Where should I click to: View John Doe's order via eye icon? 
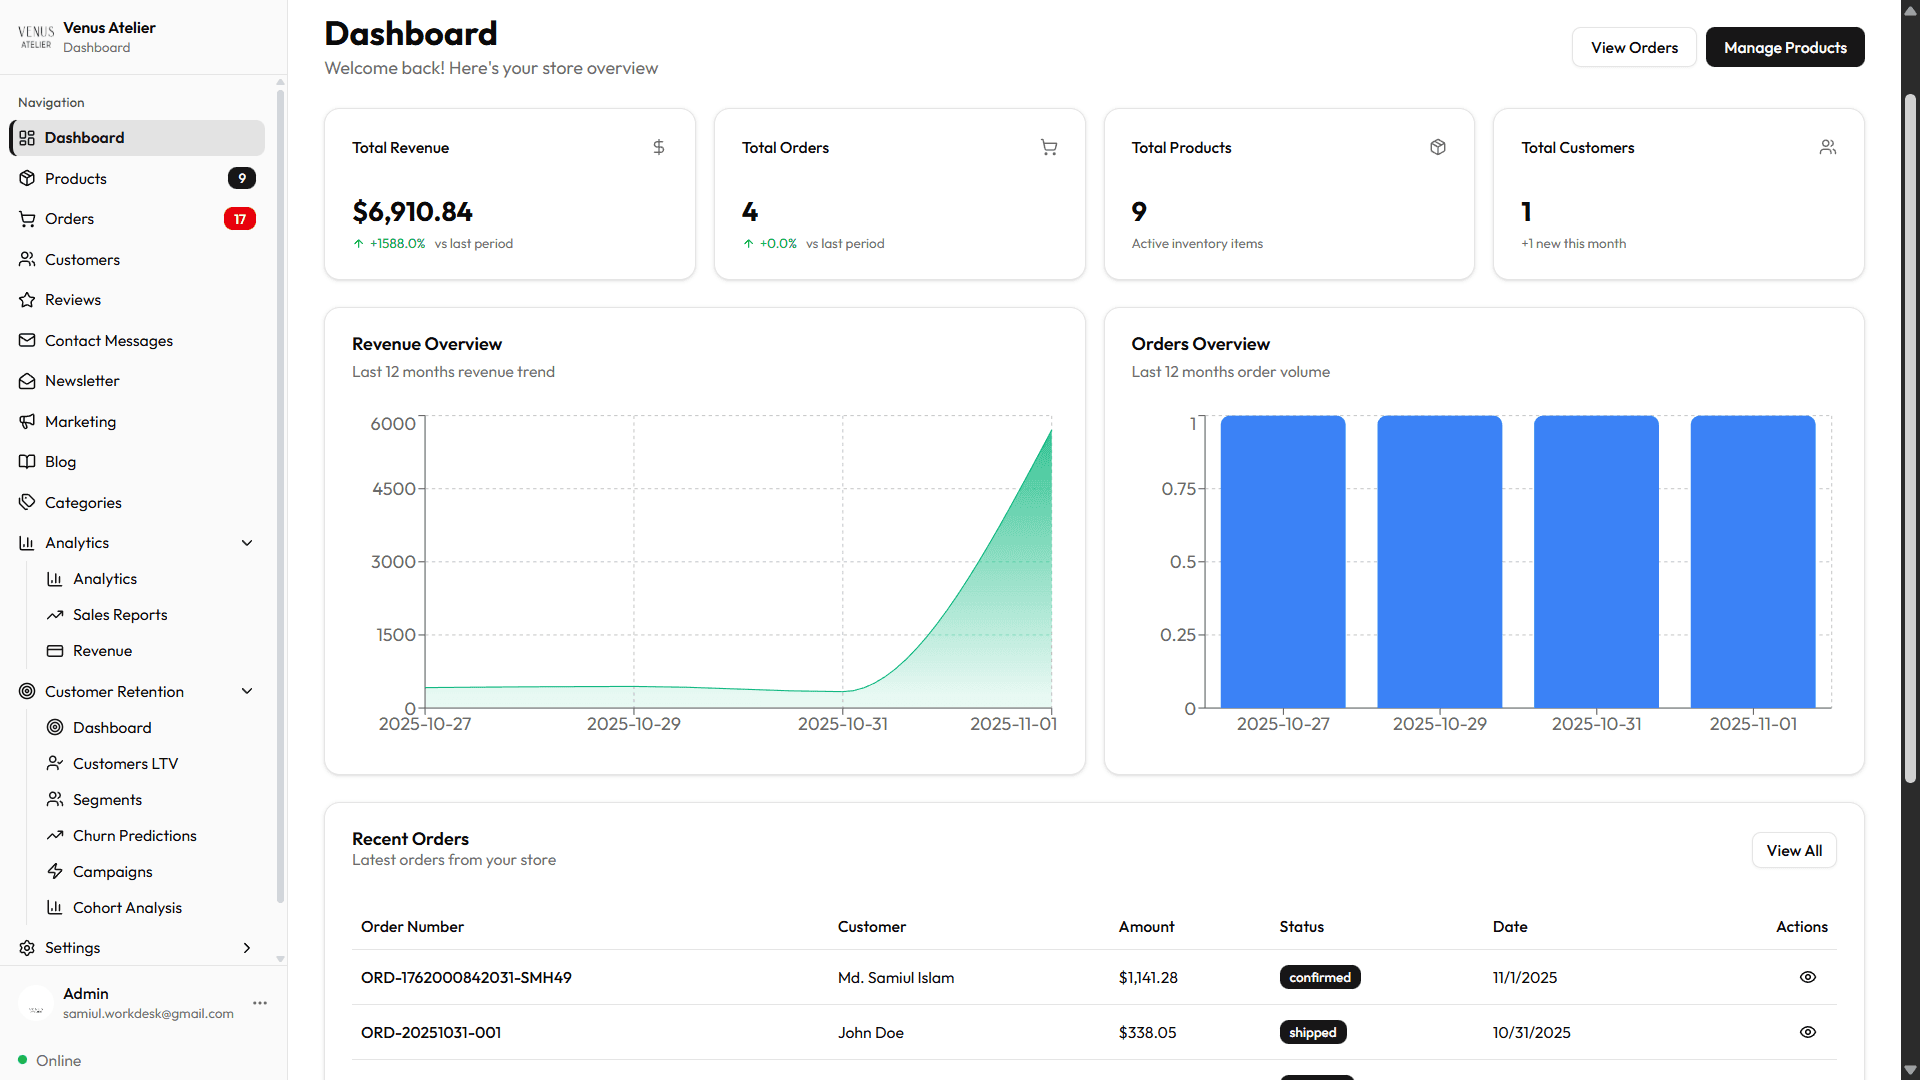1807,1032
